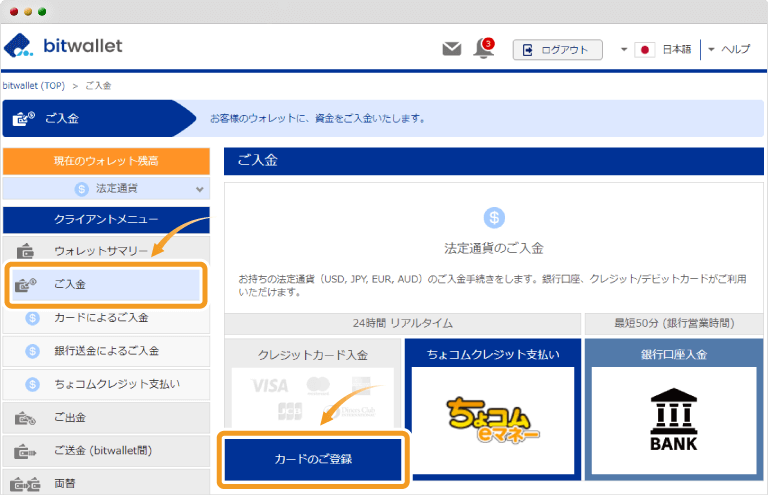Open ご送金 (bitwallet間) menu item
The height and width of the screenshot is (495, 768).
tap(106, 451)
